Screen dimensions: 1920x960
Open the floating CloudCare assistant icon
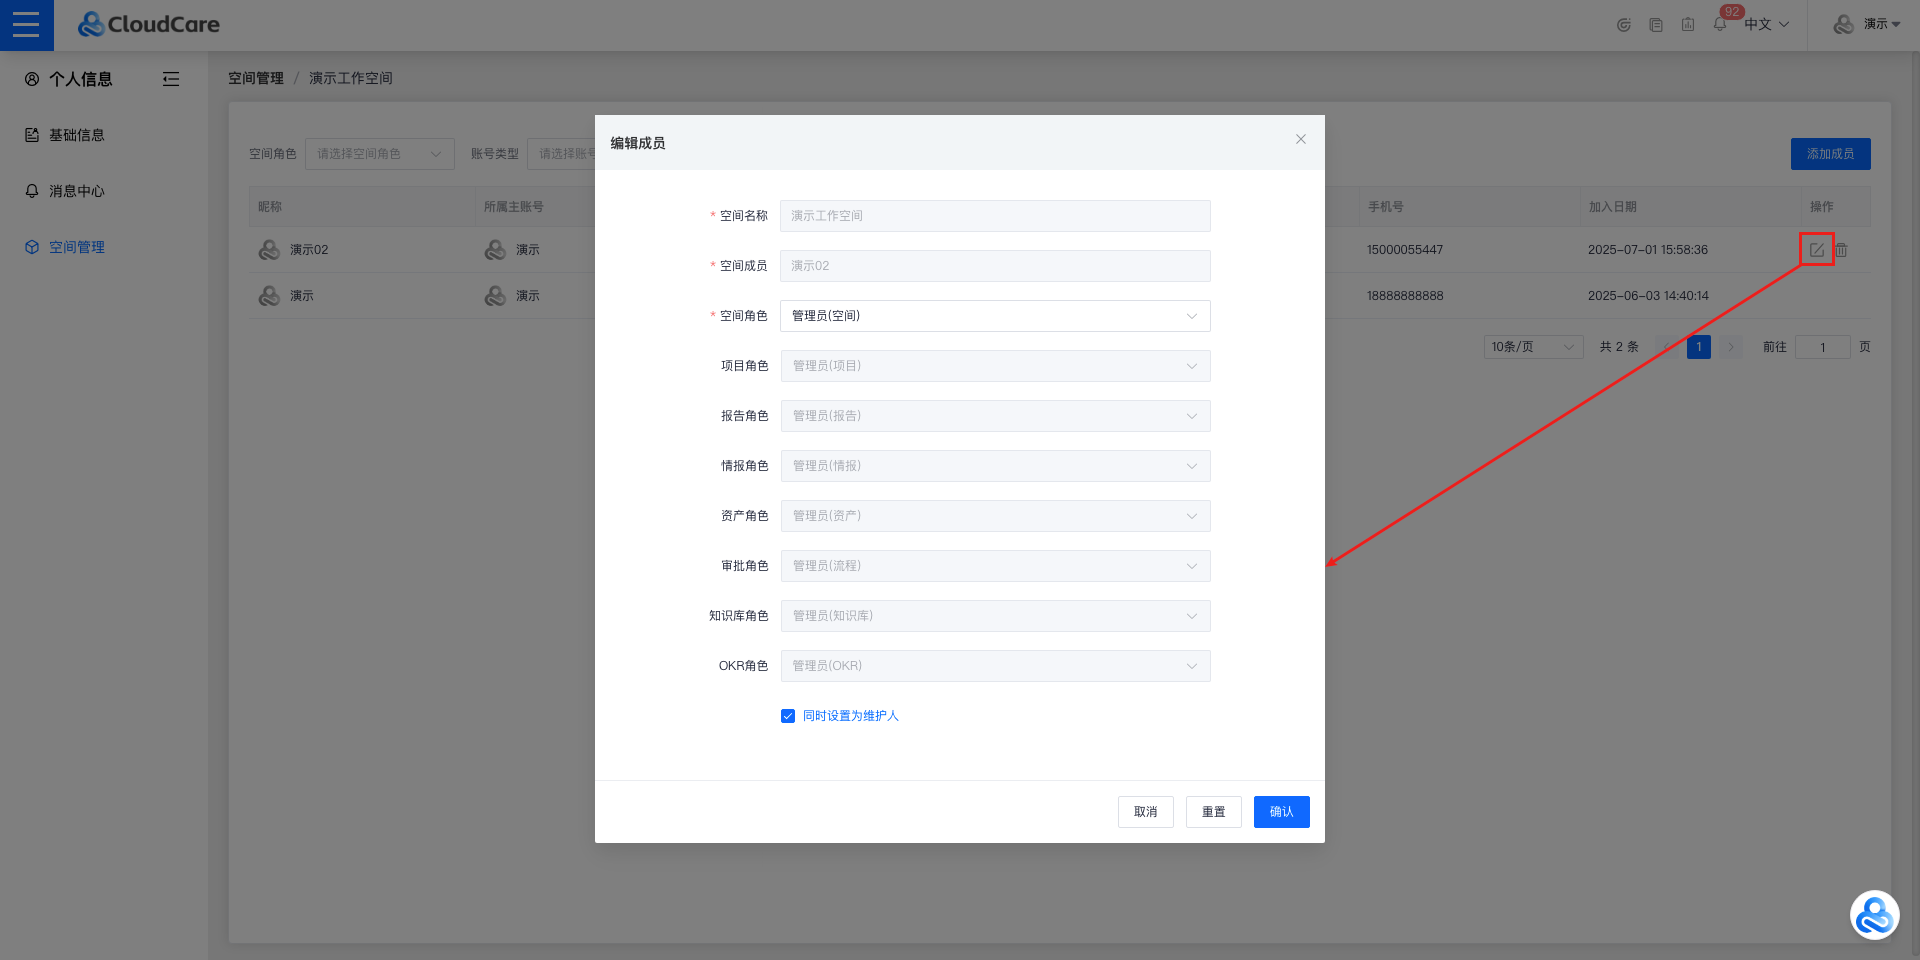[x=1874, y=915]
